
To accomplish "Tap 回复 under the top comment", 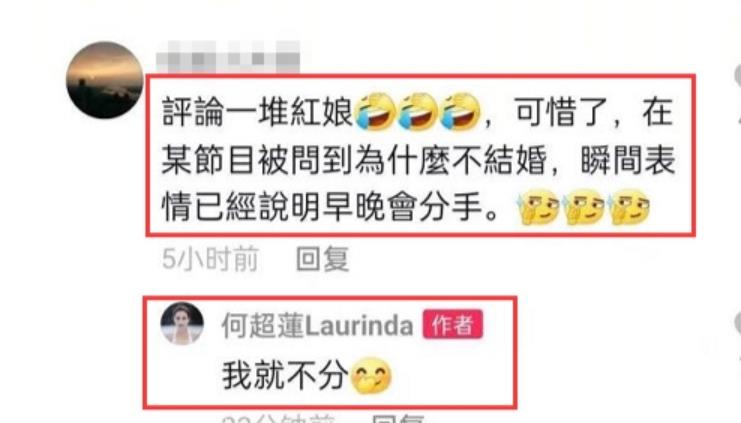I will click(323, 259).
